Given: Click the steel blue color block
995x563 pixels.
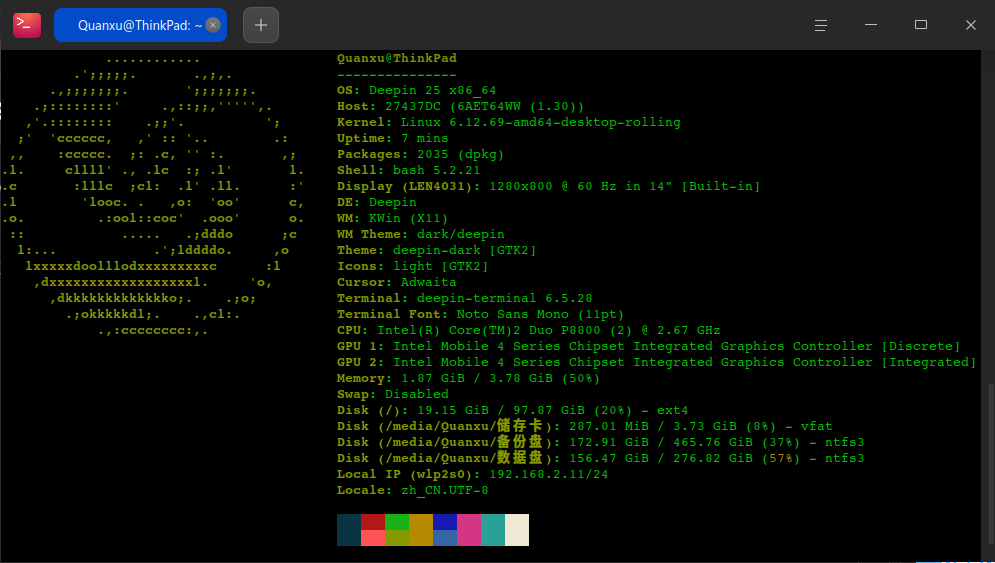Looking at the screenshot, I should (x=445, y=538).
